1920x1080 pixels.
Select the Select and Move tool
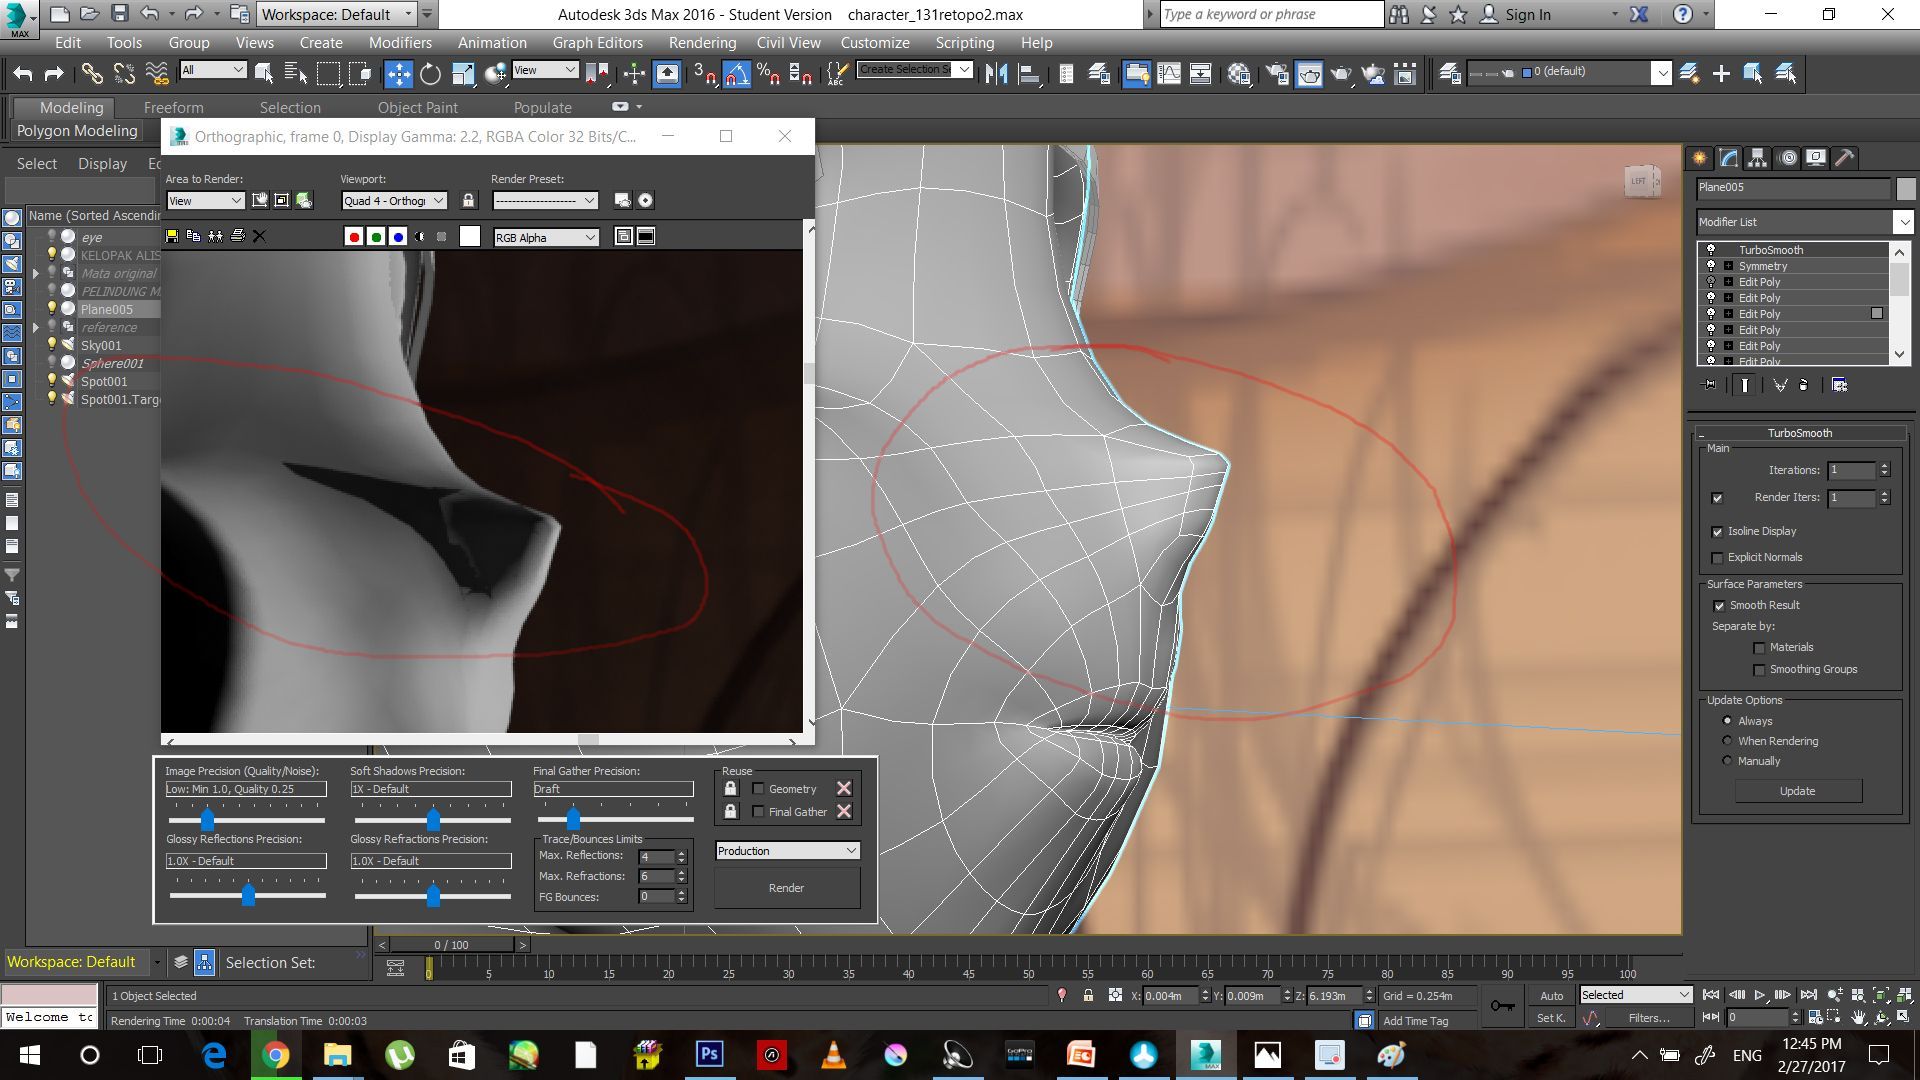tap(398, 73)
